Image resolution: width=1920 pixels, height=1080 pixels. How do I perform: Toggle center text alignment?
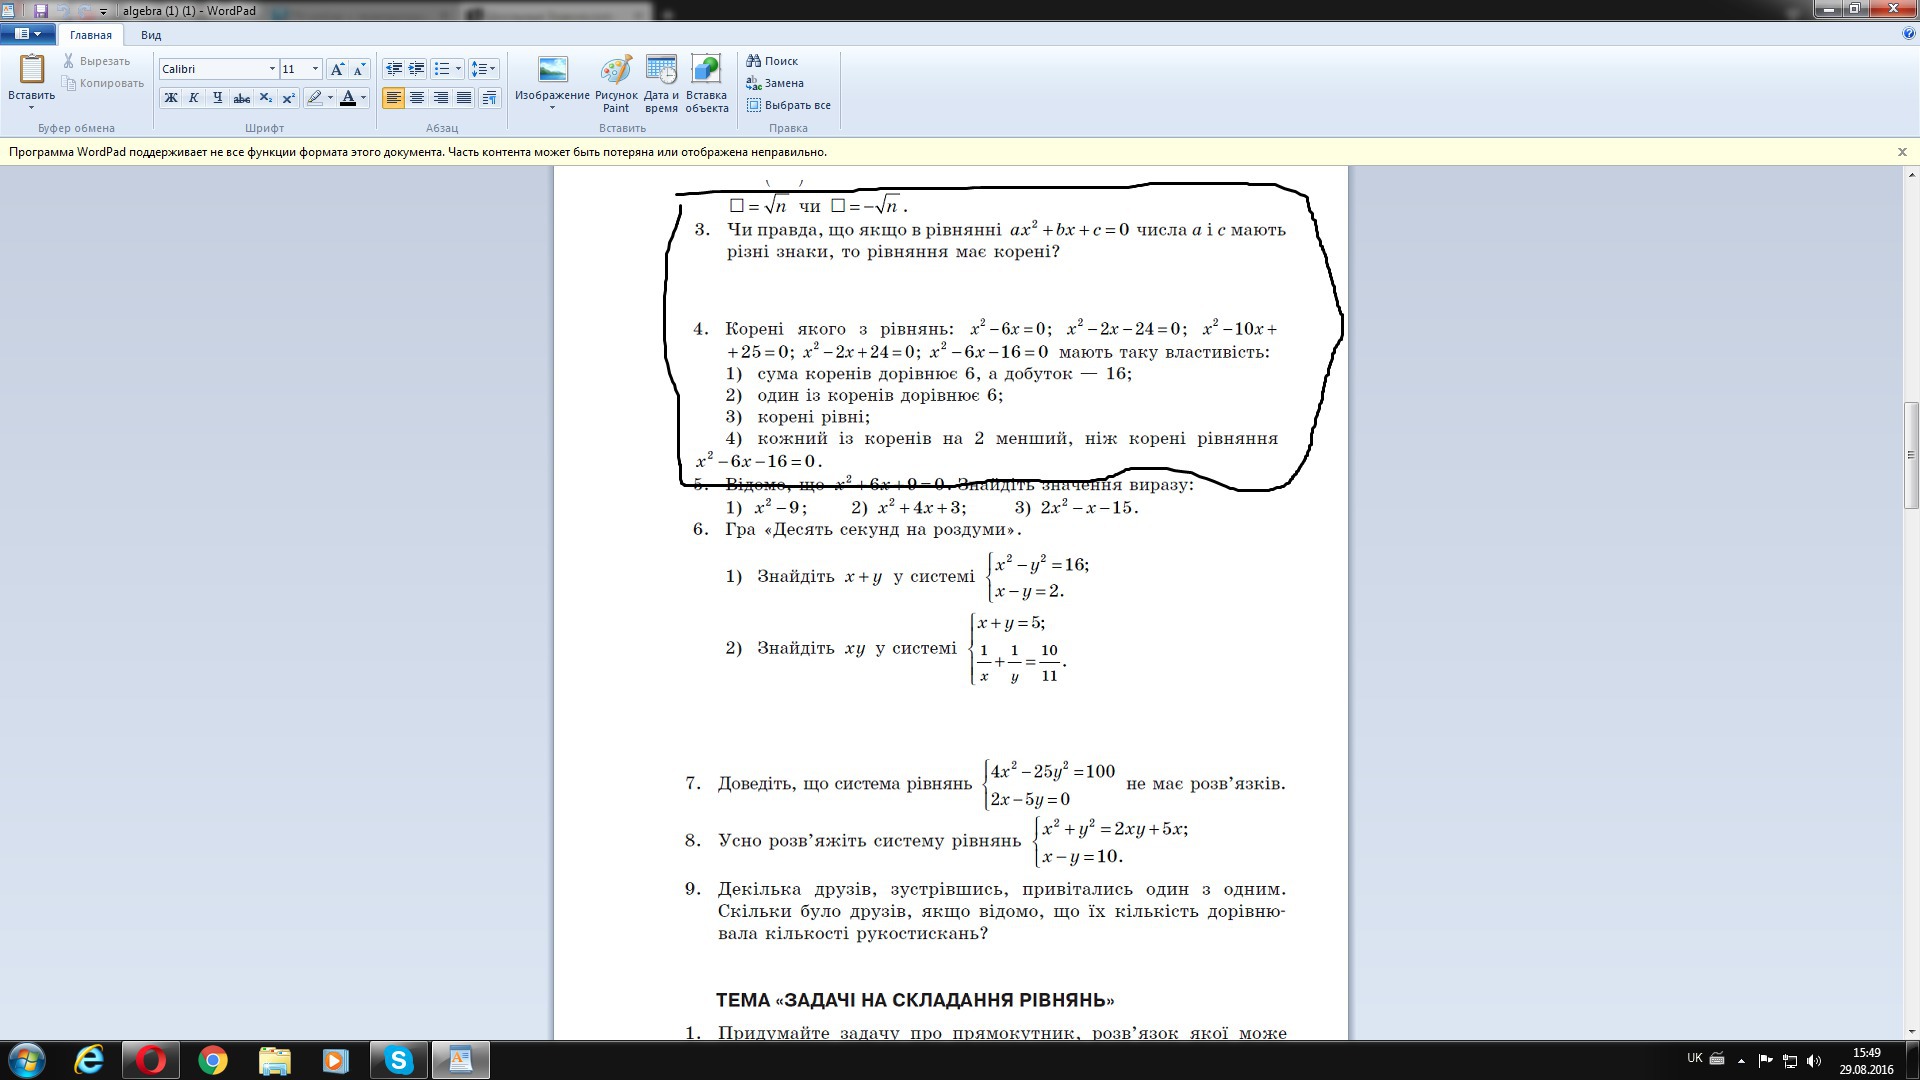[x=417, y=98]
